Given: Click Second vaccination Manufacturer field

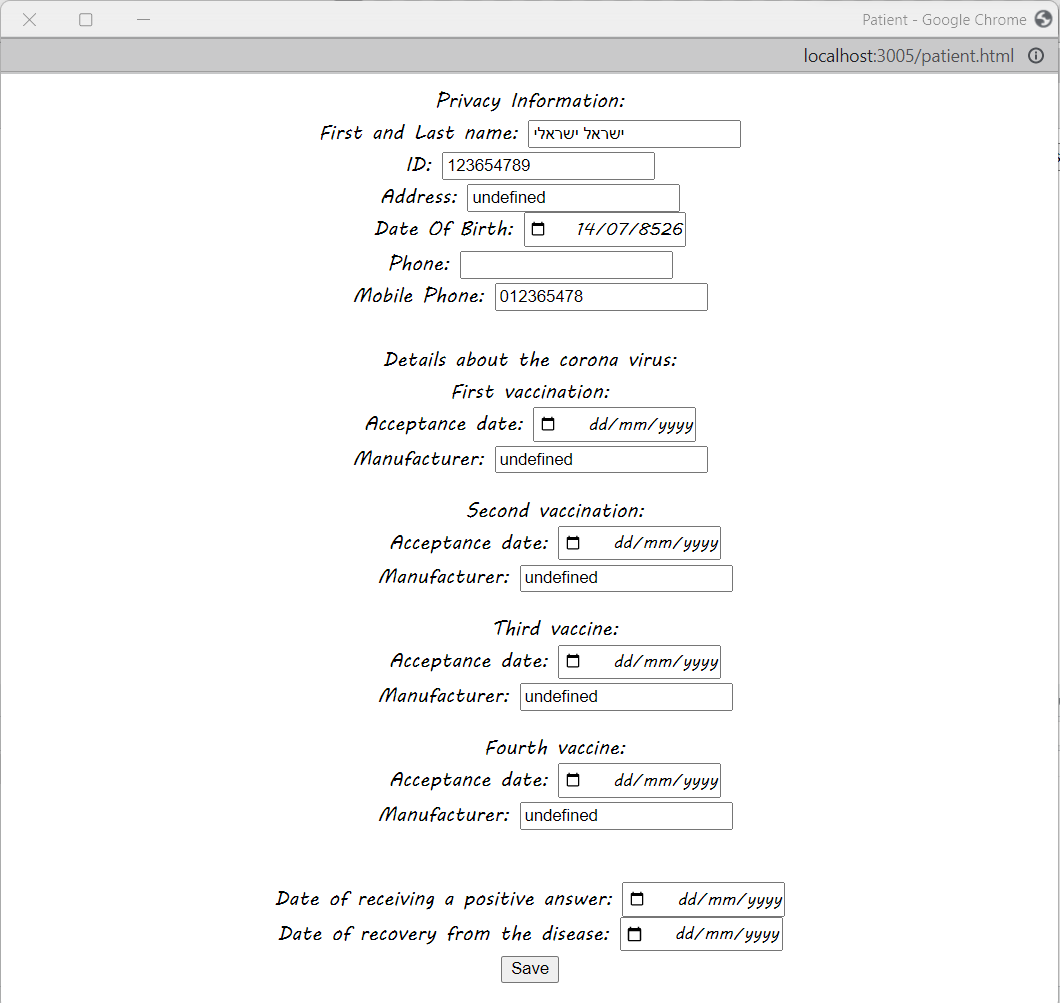Looking at the screenshot, I should pos(626,578).
